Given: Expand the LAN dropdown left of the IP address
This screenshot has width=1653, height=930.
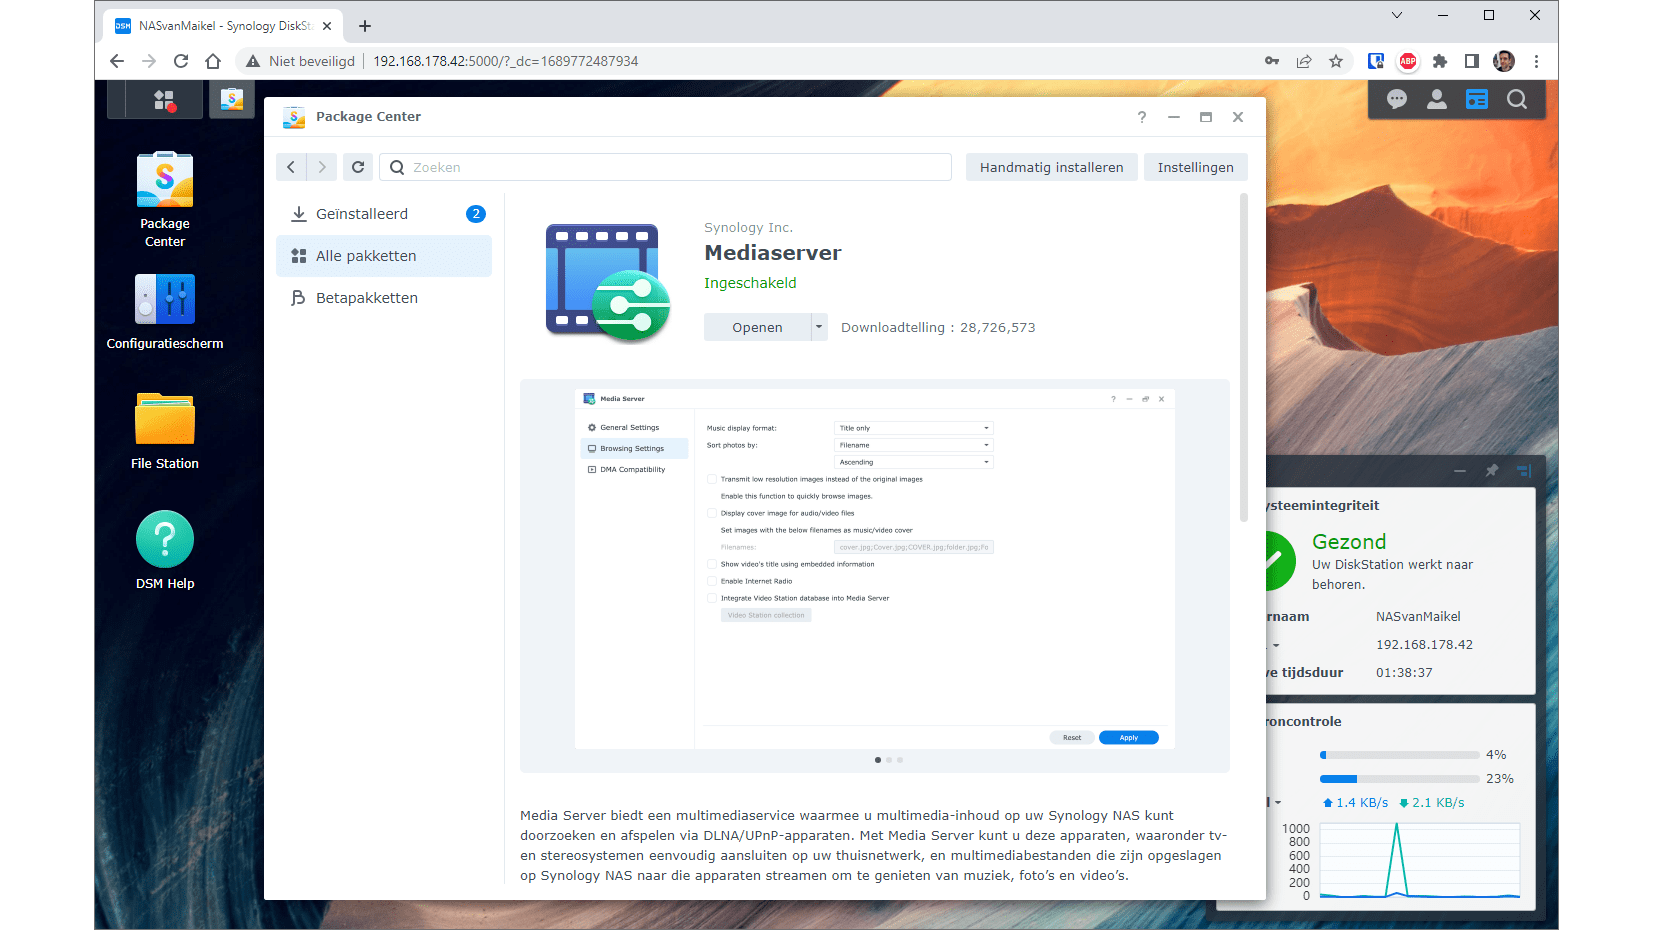Looking at the screenshot, I should pos(1276,645).
